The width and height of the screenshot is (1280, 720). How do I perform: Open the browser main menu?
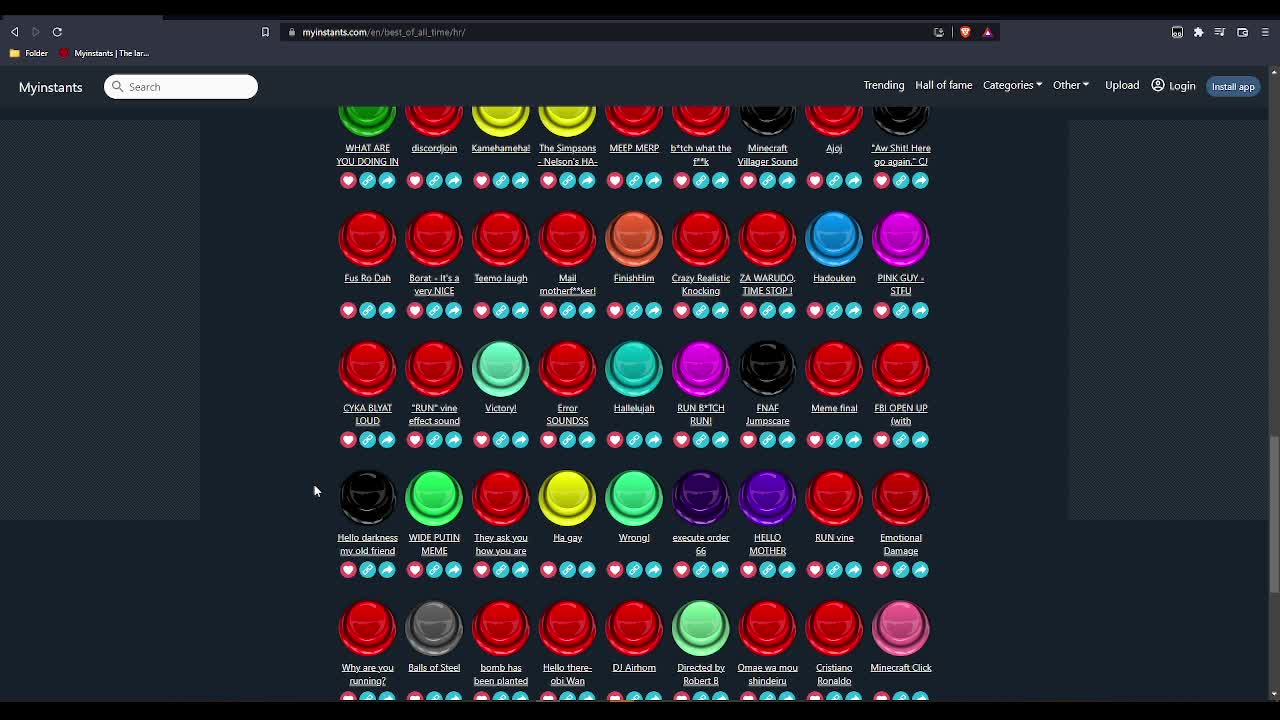point(1264,32)
